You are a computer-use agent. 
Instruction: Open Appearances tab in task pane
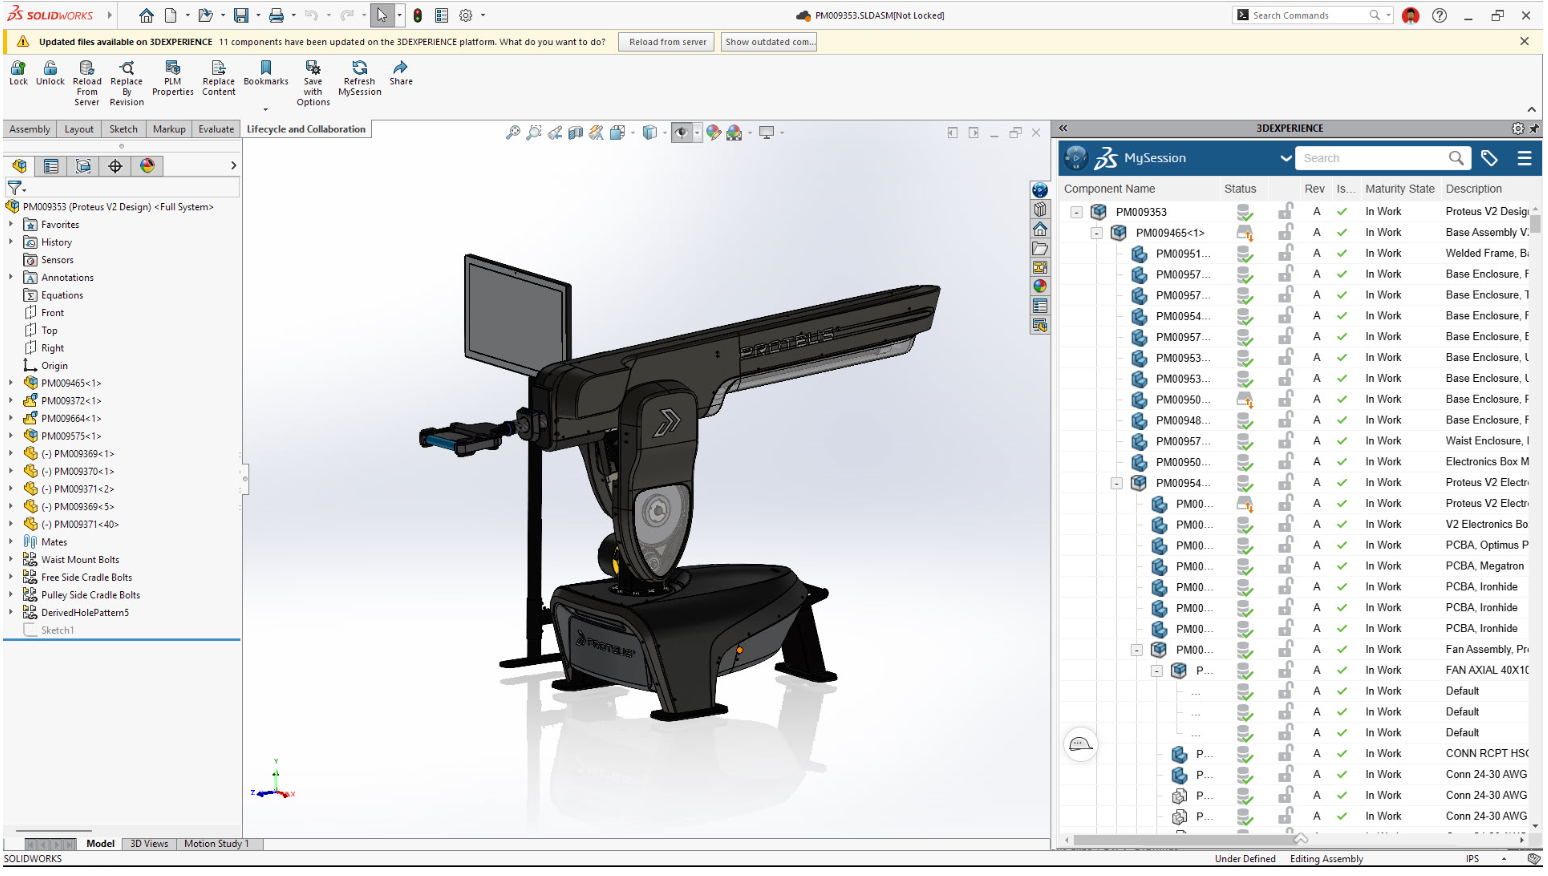click(x=1040, y=286)
